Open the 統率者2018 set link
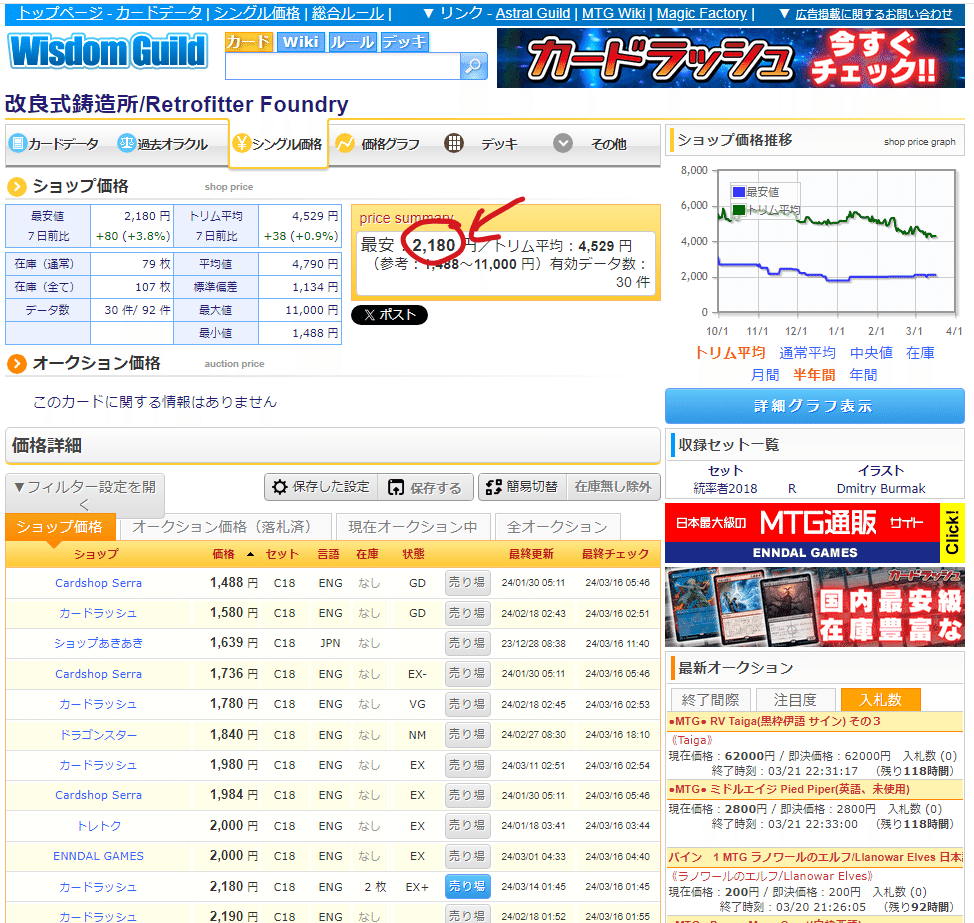This screenshot has width=974, height=923. click(x=725, y=489)
